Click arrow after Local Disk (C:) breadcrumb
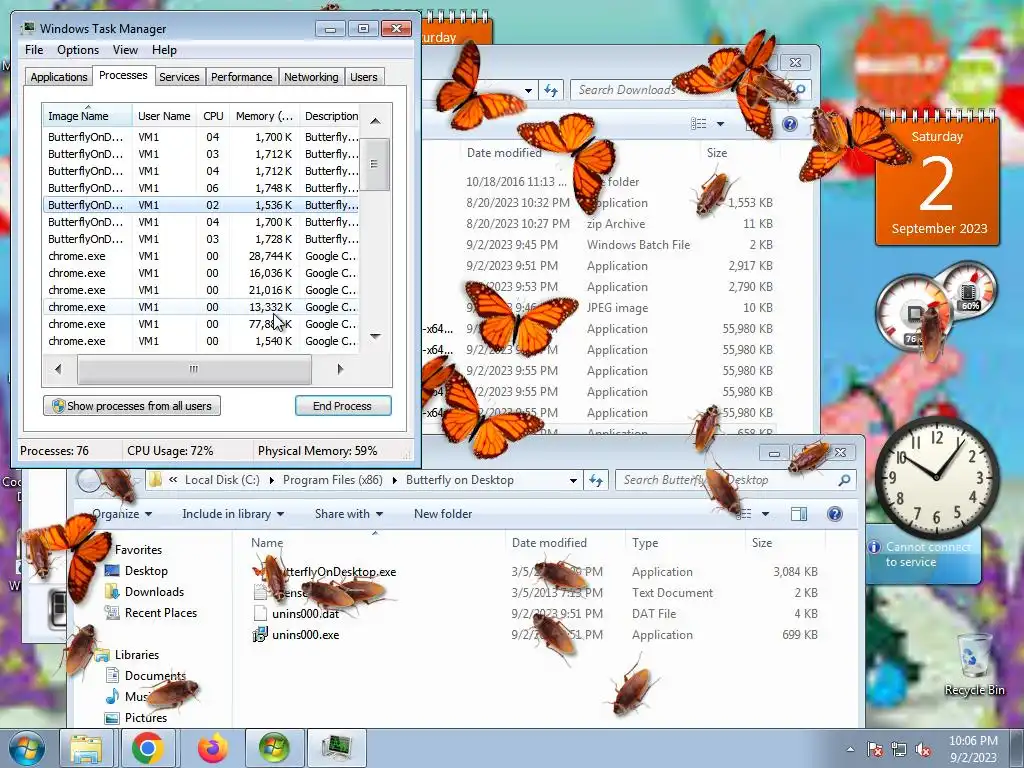Image resolution: width=1024 pixels, height=768 pixels. [x=271, y=480]
